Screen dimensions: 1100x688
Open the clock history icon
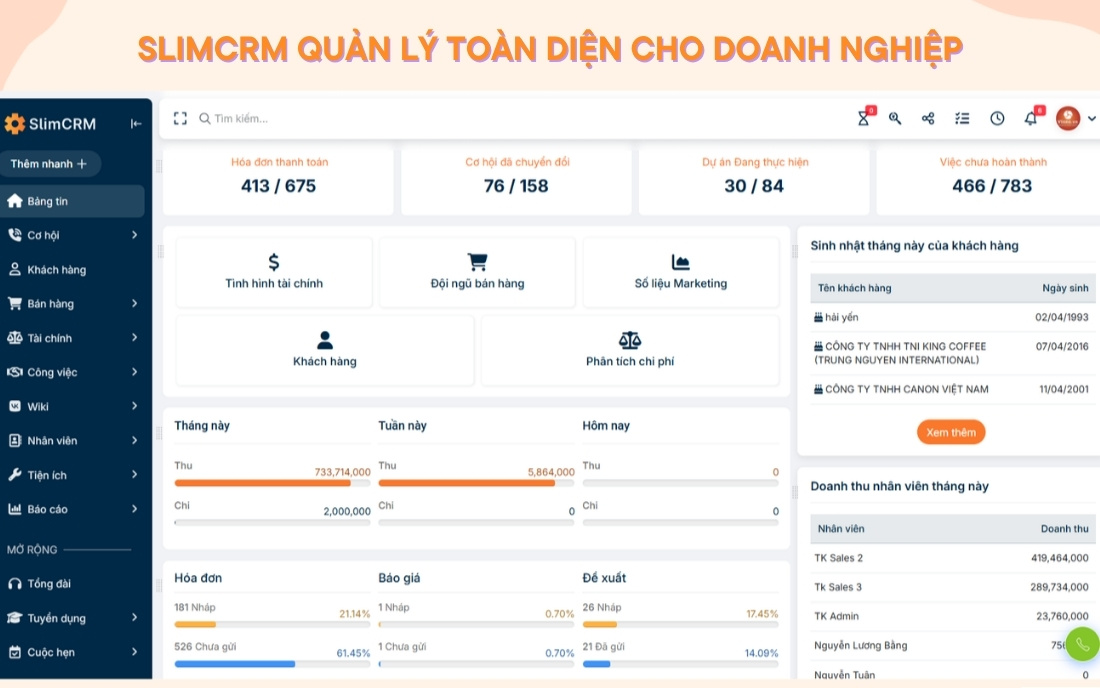point(997,119)
